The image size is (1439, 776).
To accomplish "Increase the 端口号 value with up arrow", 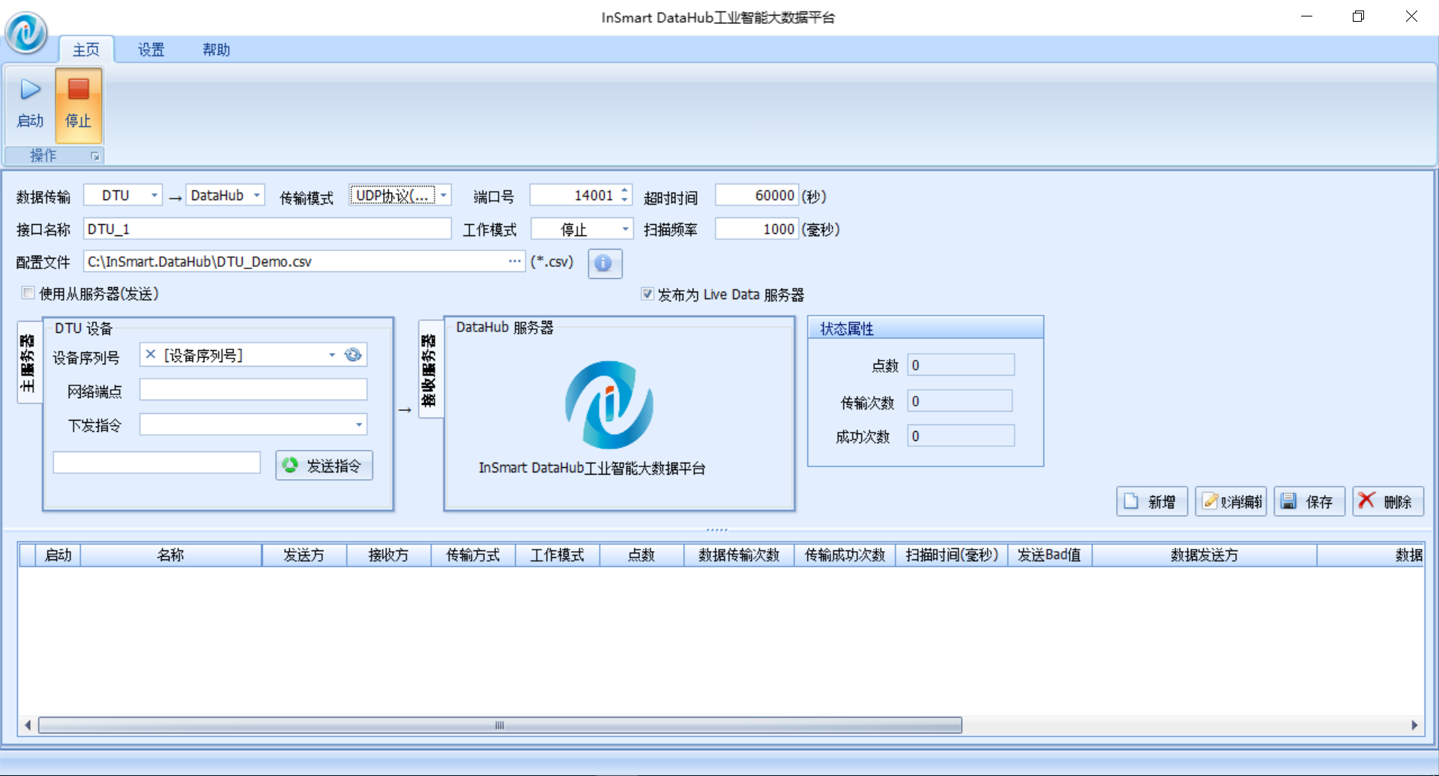I will pos(625,190).
